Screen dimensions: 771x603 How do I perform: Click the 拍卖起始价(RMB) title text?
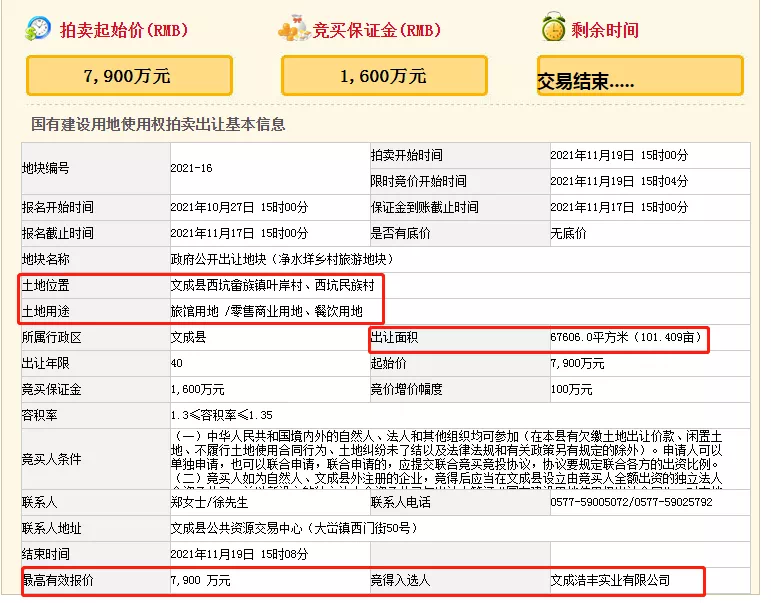[124, 30]
